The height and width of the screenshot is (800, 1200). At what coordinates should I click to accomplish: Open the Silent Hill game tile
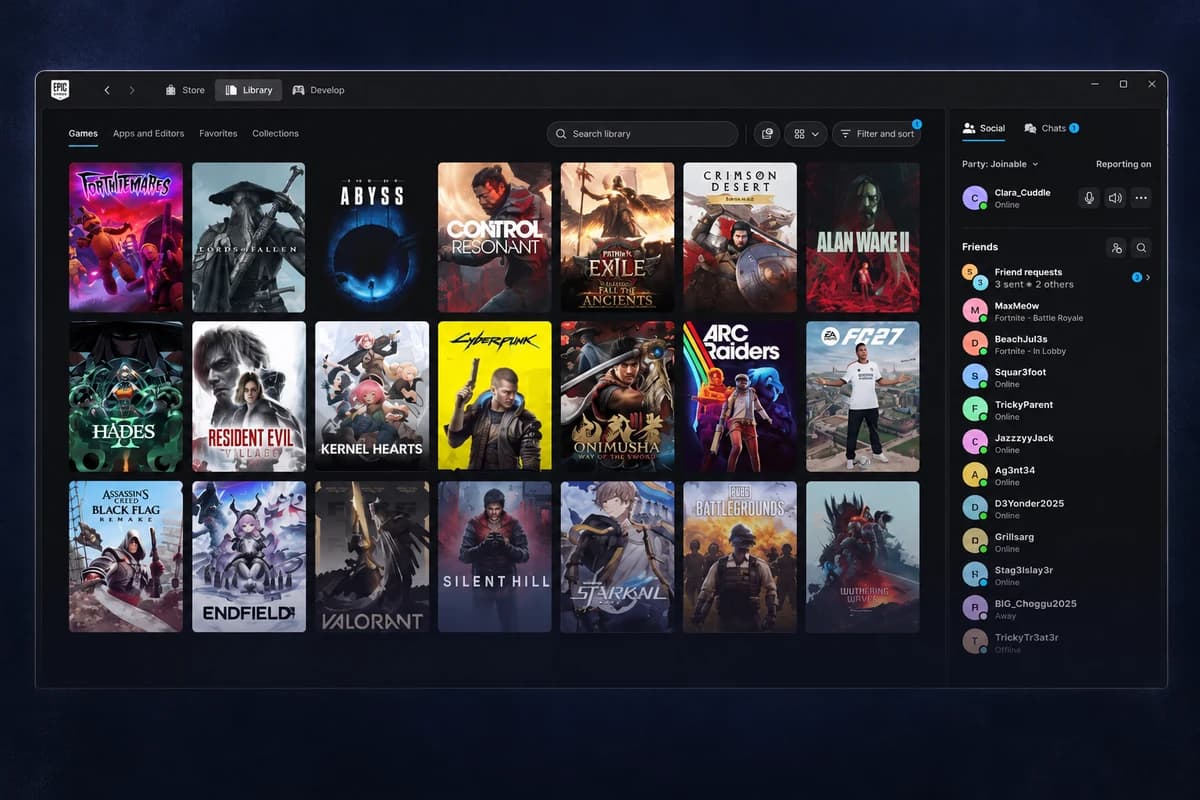pos(494,556)
